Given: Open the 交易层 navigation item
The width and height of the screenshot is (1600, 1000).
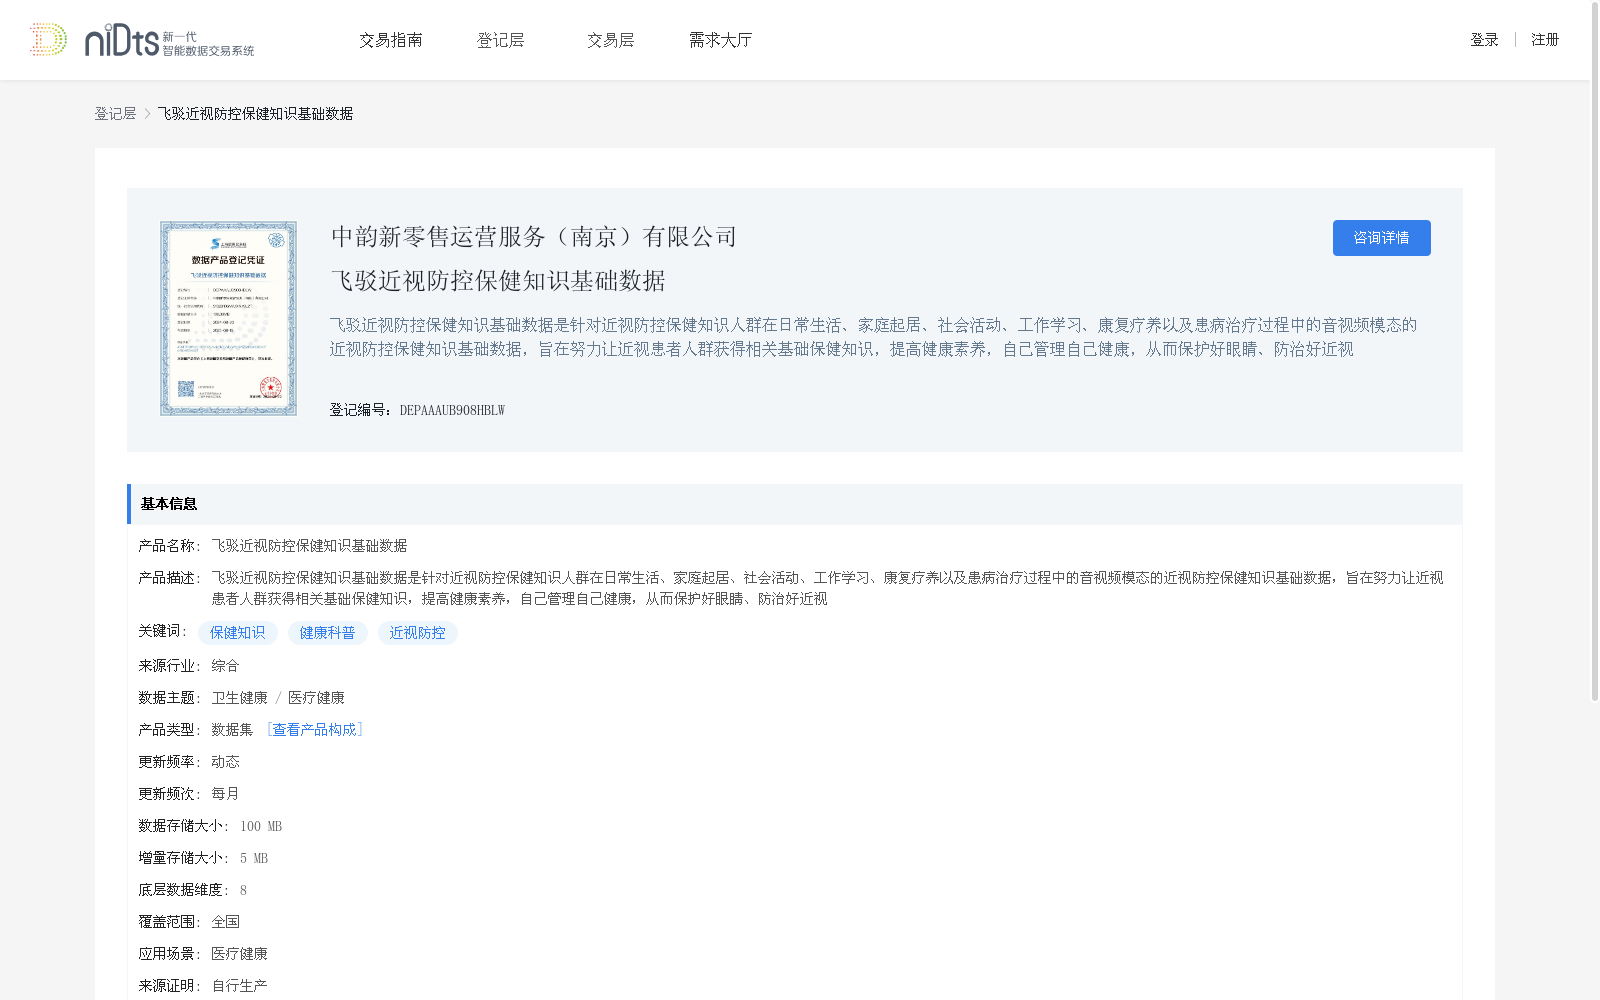Looking at the screenshot, I should coord(610,40).
